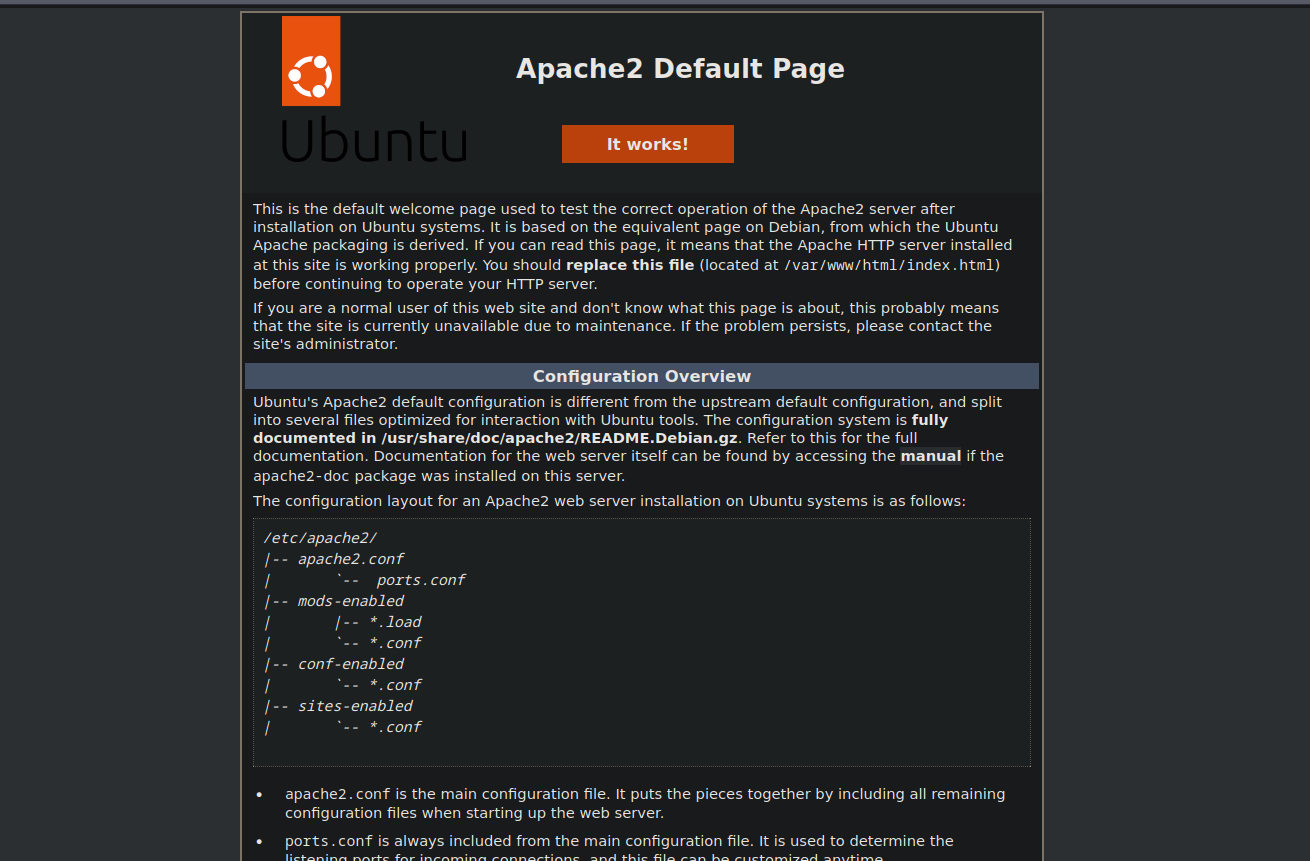The width and height of the screenshot is (1310, 861).
Task: Click the "|-- mods-enabled" tree line
Action: 334,601
